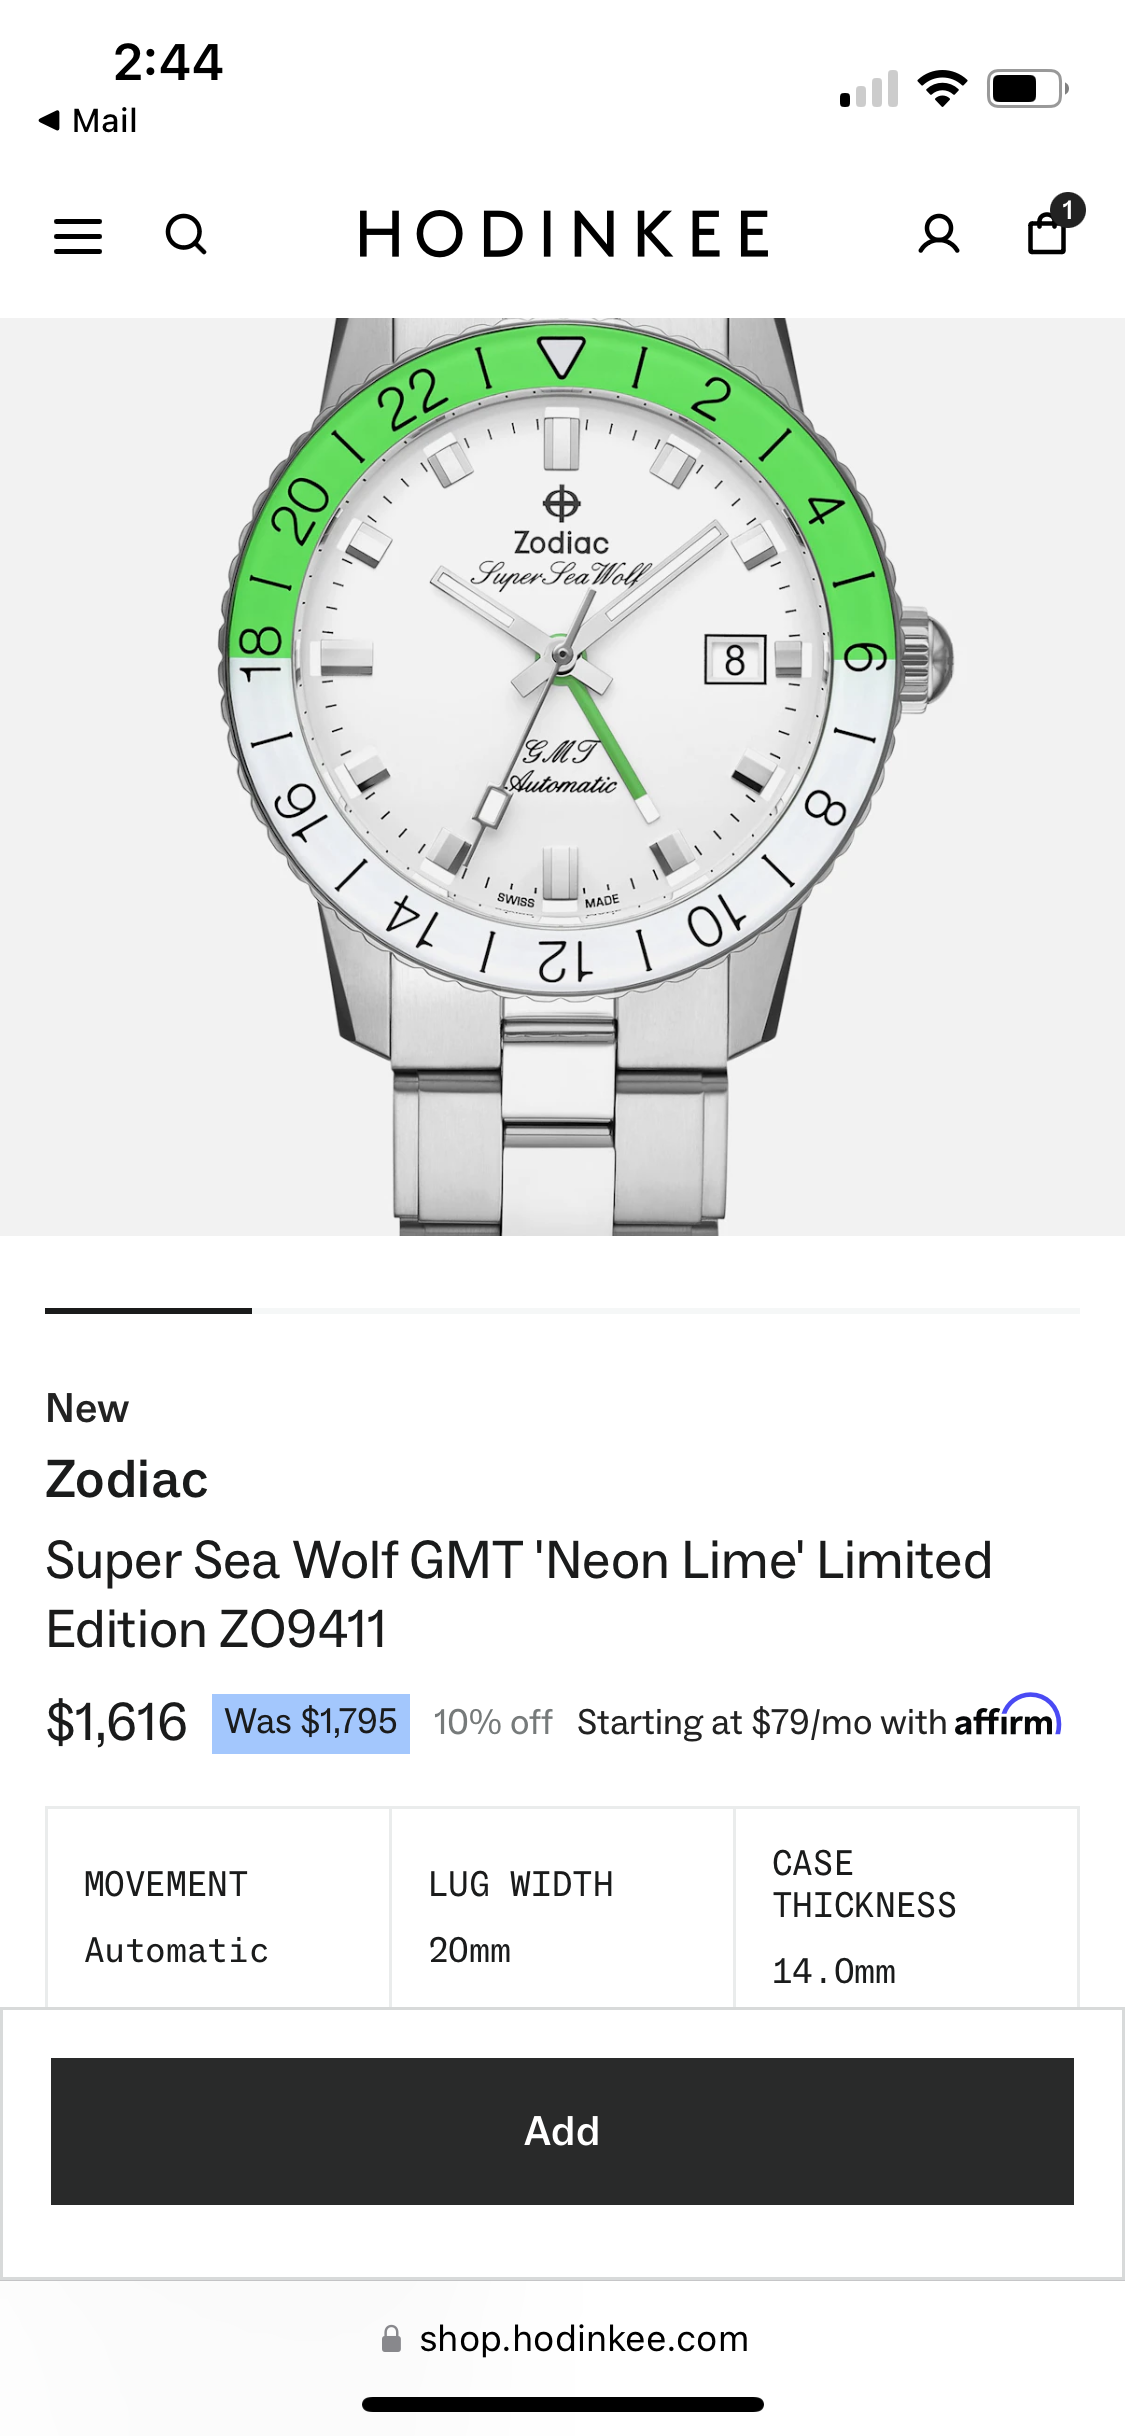Tap the Zodiac brand name
The height and width of the screenshot is (2436, 1125).
(127, 1480)
